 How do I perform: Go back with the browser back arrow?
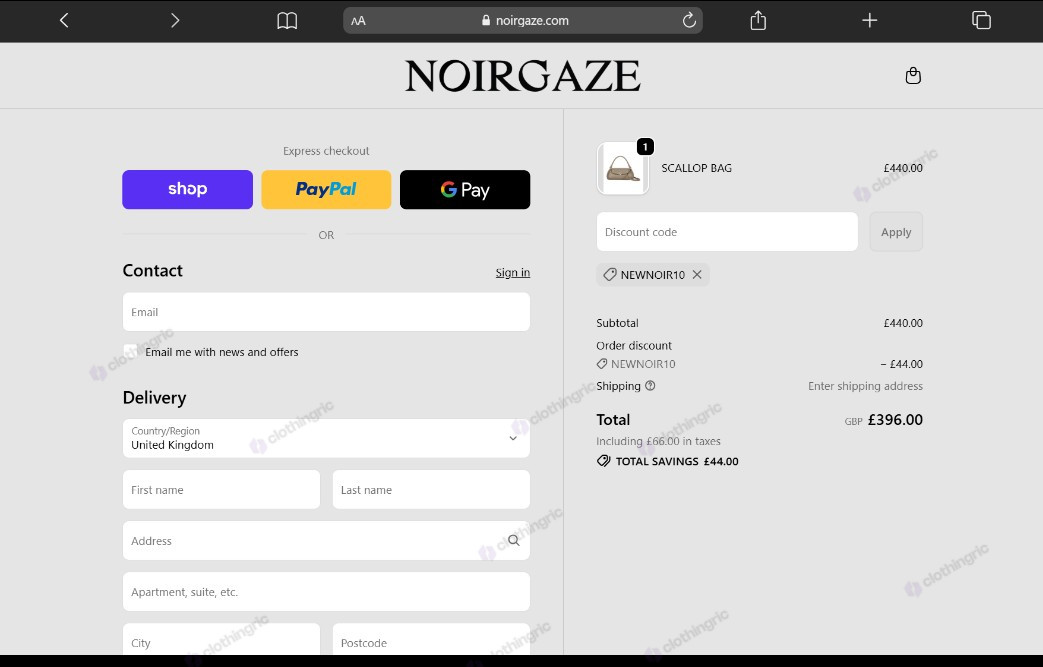pos(64,21)
